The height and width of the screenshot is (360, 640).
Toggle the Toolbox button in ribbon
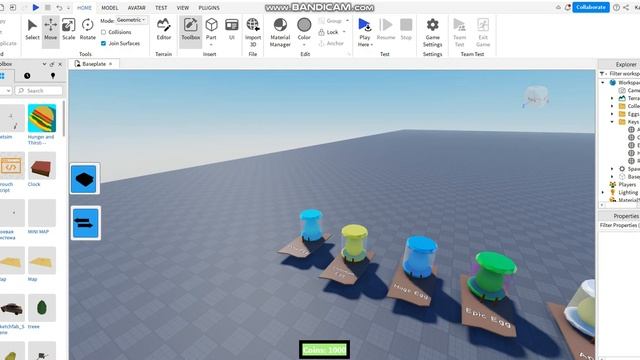coord(191,29)
